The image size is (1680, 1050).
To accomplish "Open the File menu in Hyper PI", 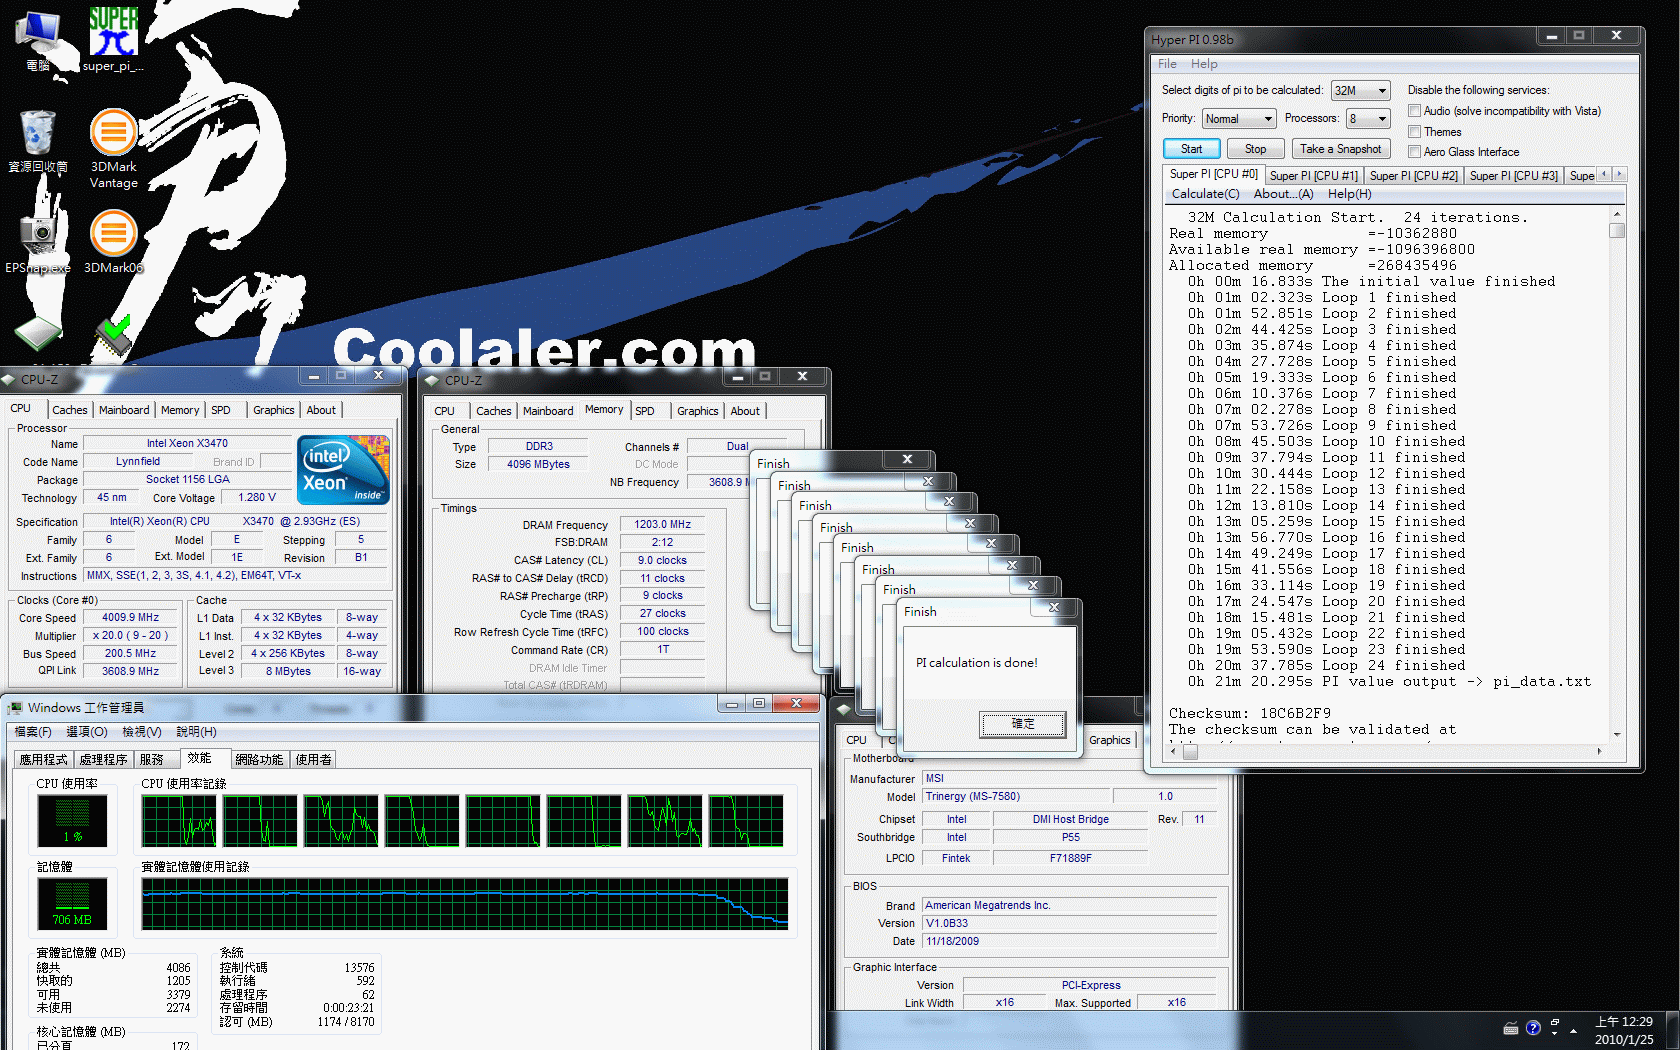I will [x=1167, y=64].
